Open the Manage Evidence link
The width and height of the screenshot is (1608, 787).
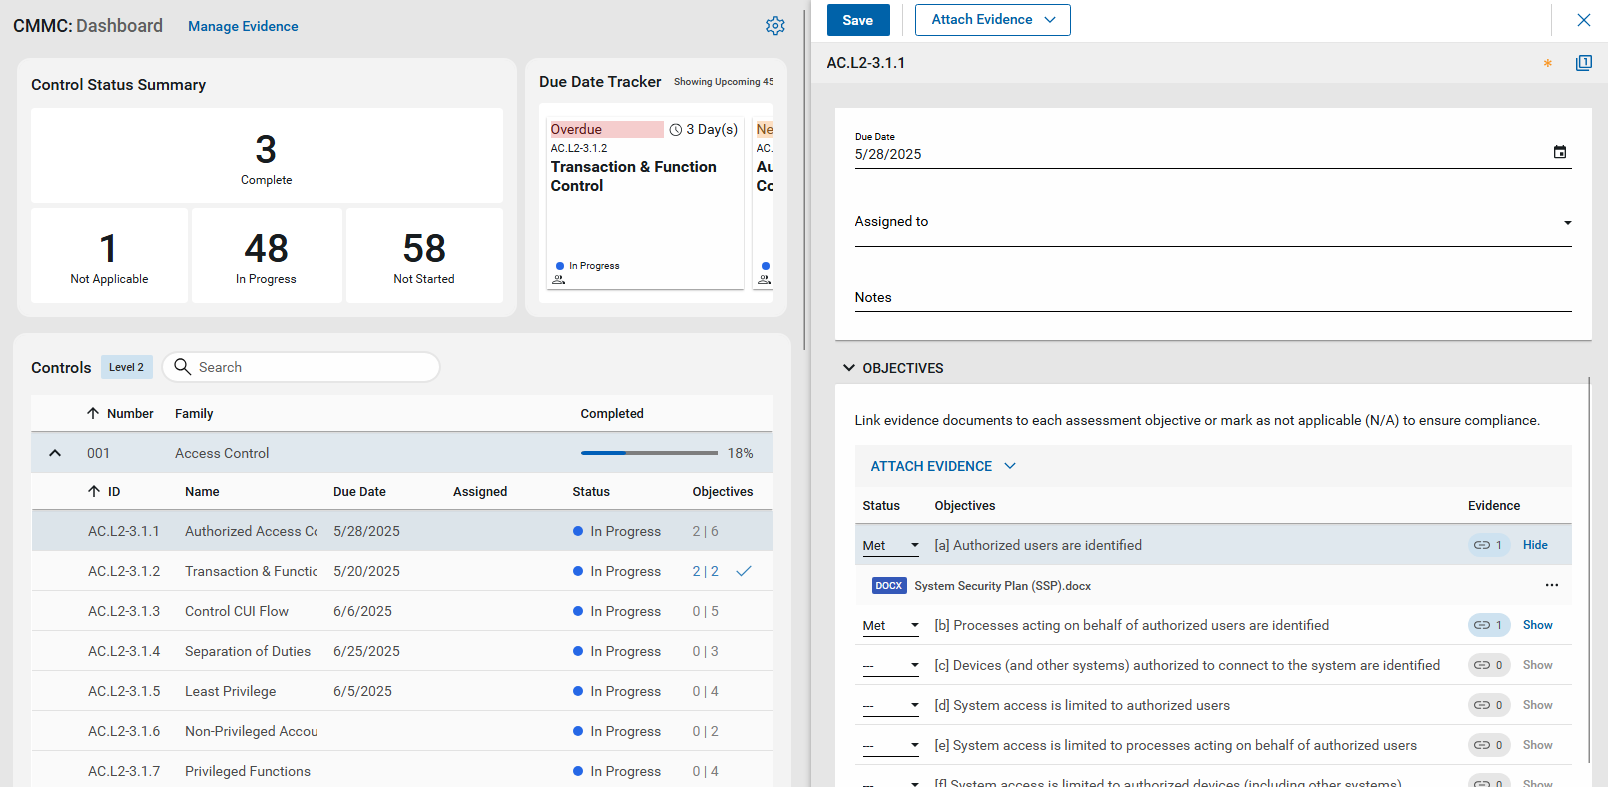(x=243, y=26)
